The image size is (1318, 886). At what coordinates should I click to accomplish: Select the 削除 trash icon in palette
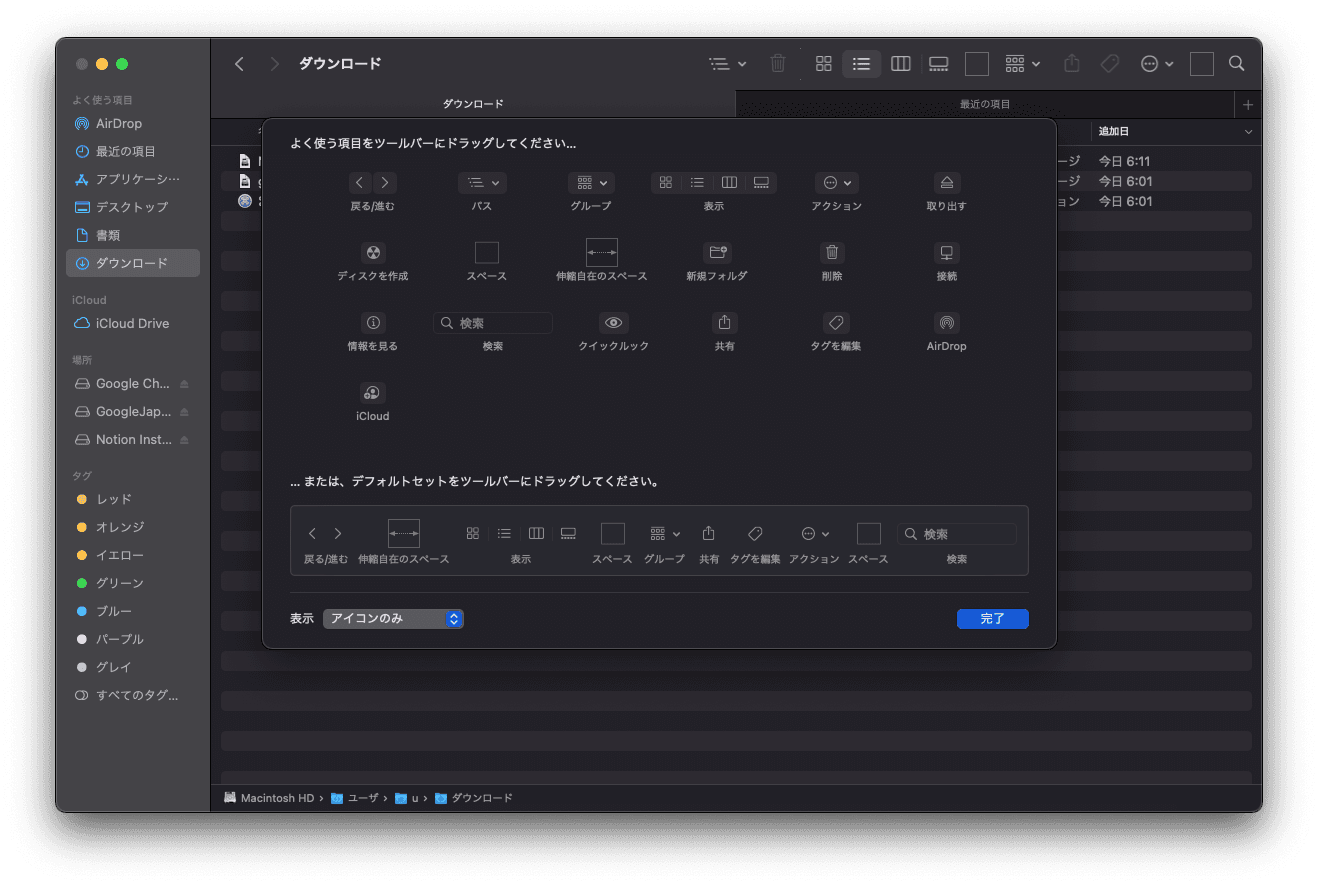(x=832, y=252)
